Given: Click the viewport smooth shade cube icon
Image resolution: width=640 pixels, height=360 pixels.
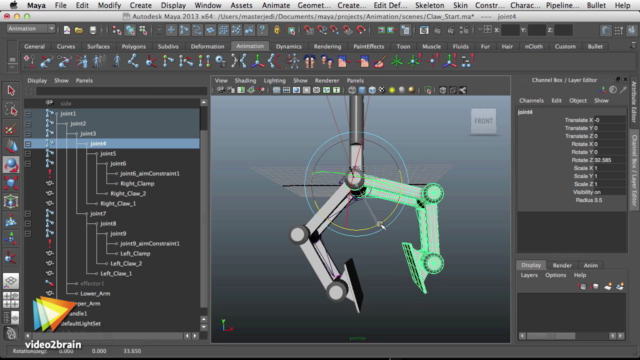Looking at the screenshot, I should pyautogui.click(x=362, y=90).
